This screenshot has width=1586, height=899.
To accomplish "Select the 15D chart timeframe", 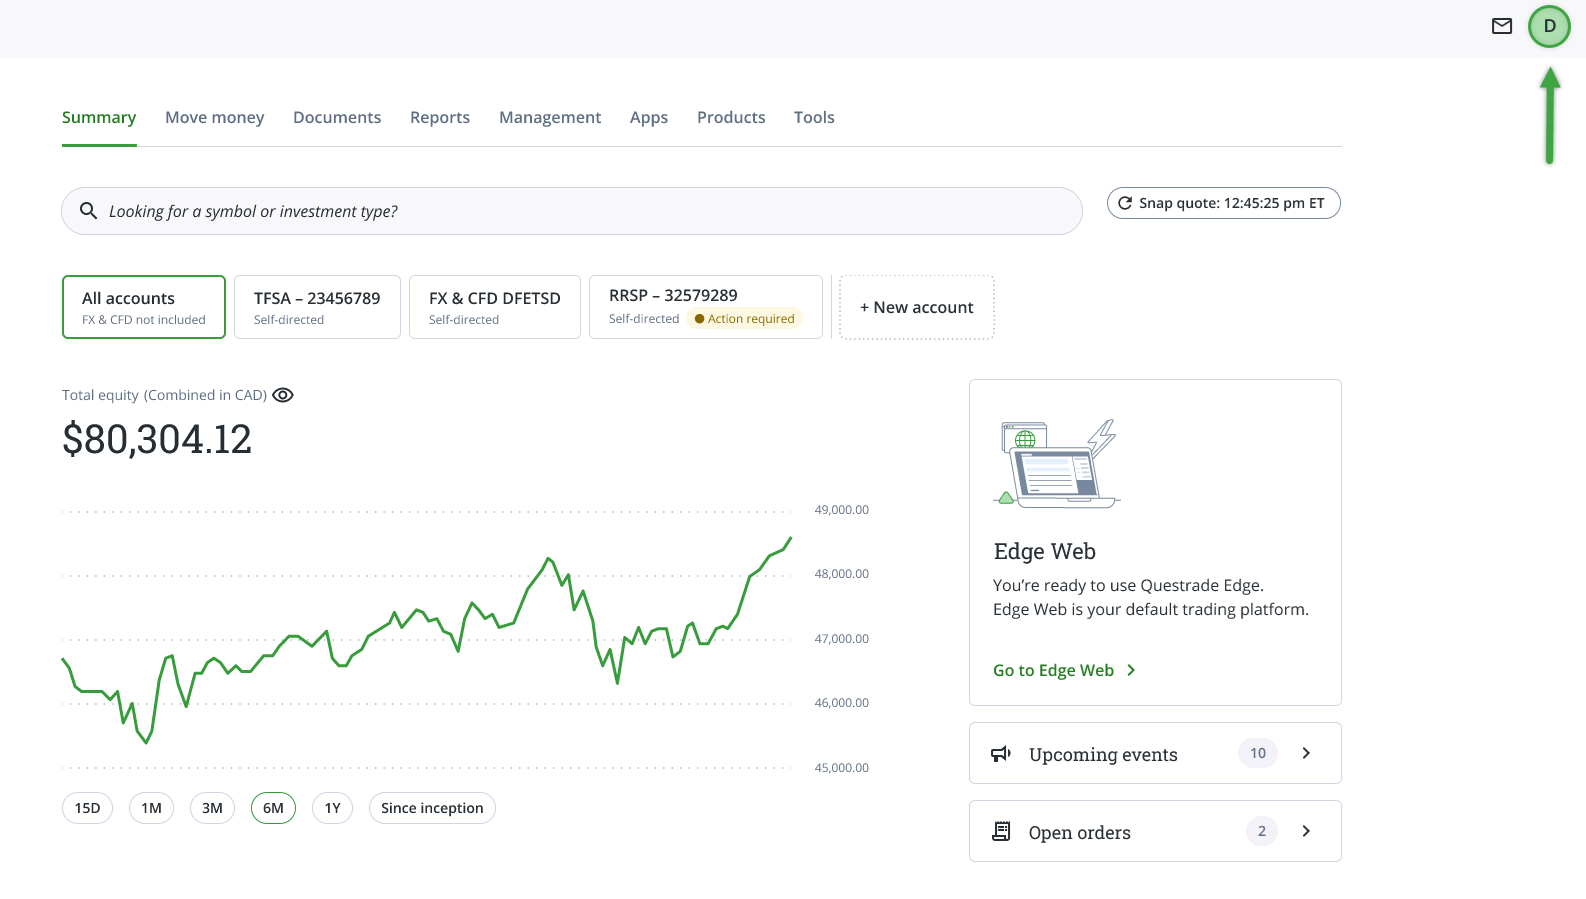I will click(87, 807).
